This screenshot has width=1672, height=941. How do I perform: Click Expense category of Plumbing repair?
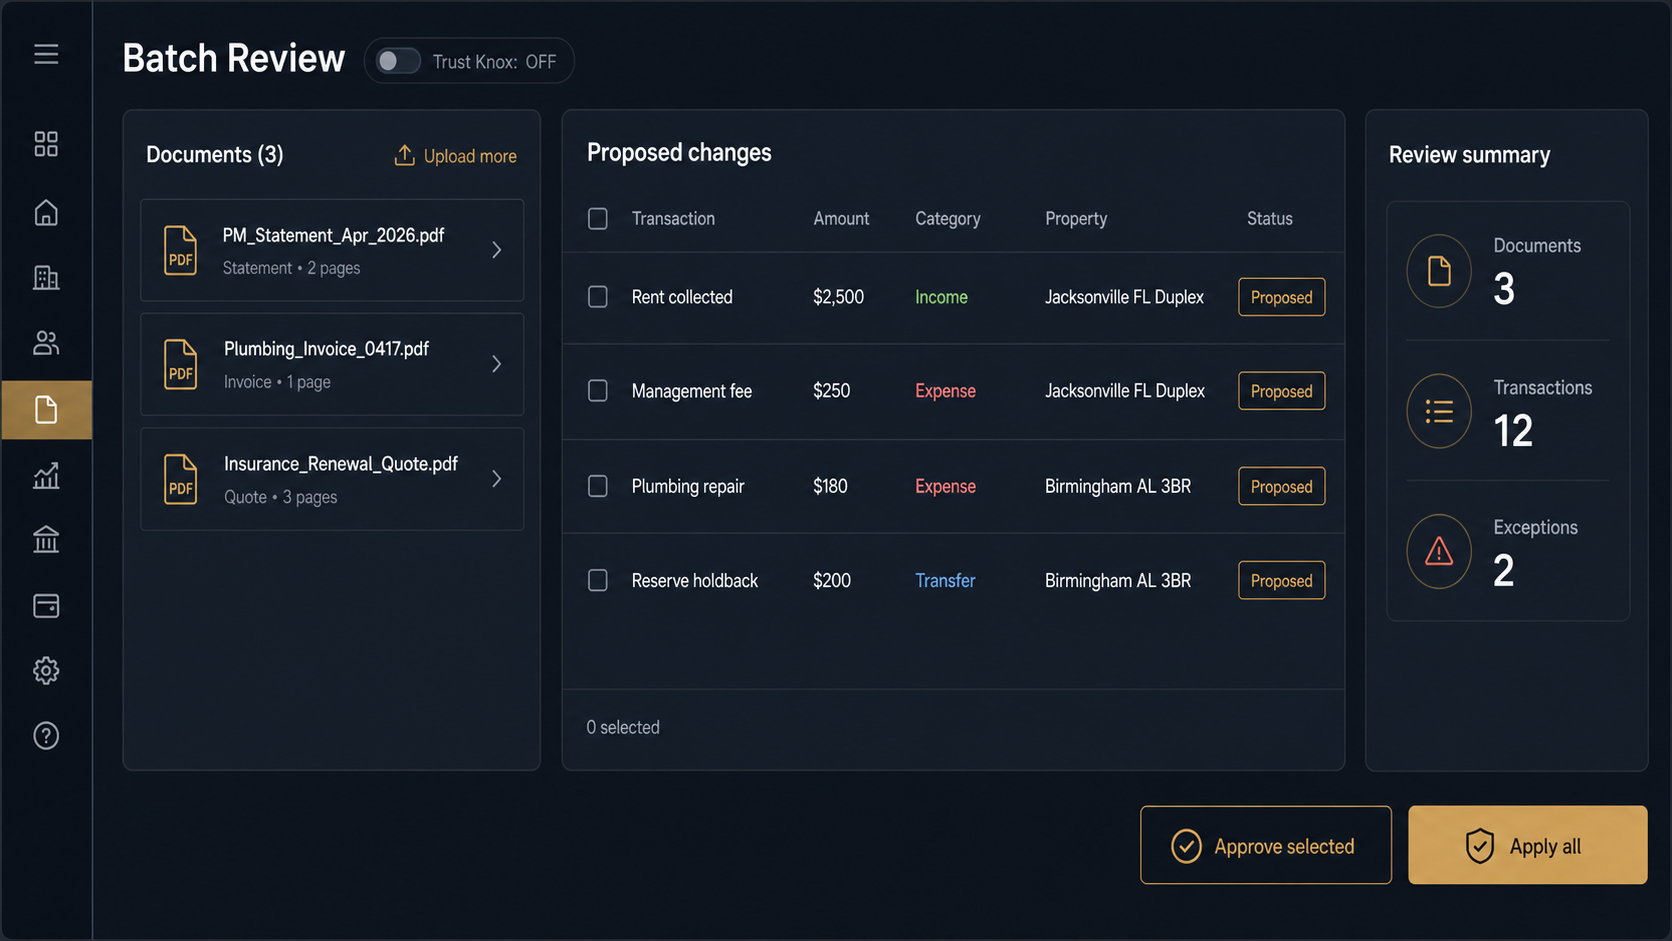(945, 486)
